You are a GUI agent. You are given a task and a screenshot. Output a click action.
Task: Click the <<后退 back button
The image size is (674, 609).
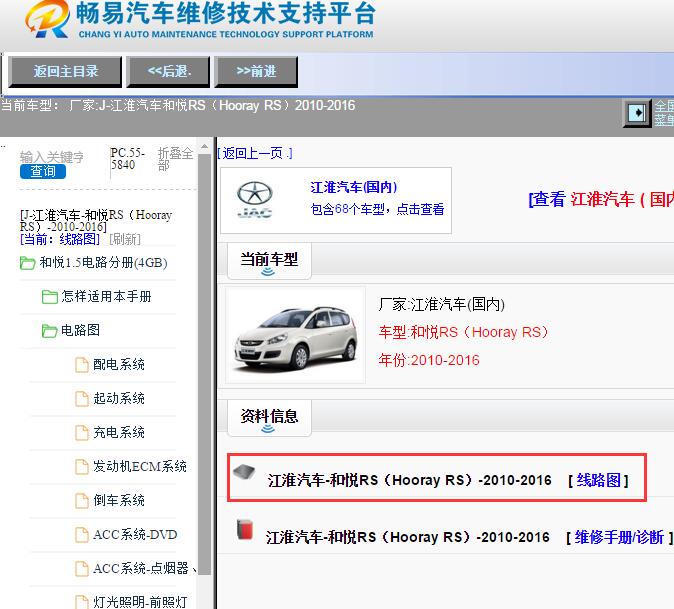tap(168, 71)
